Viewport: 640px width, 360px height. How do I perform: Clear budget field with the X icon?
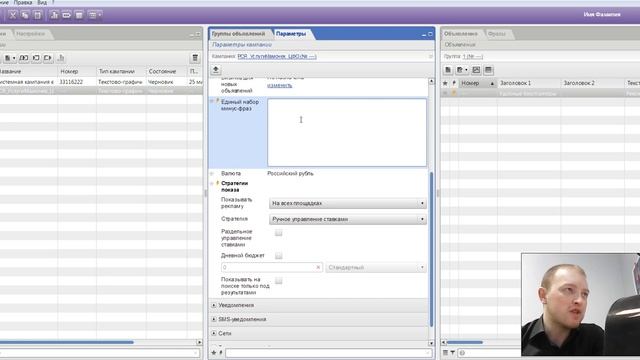318,267
